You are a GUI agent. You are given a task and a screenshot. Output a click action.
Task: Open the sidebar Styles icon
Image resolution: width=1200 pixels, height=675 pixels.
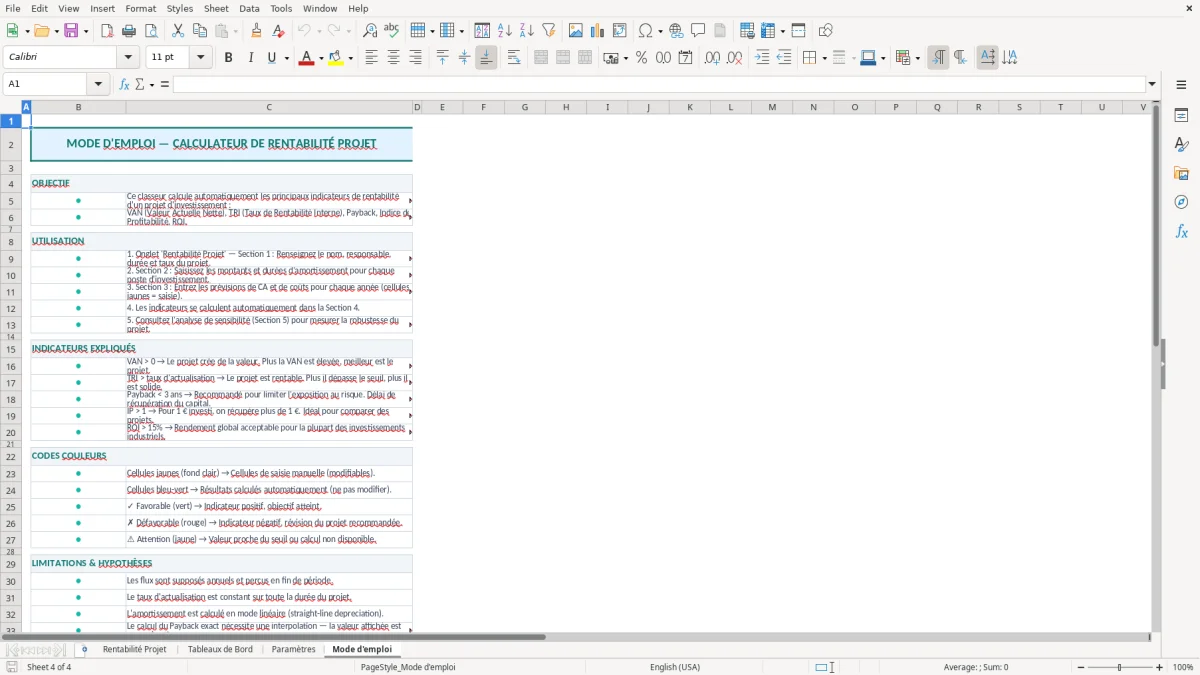point(1181,144)
